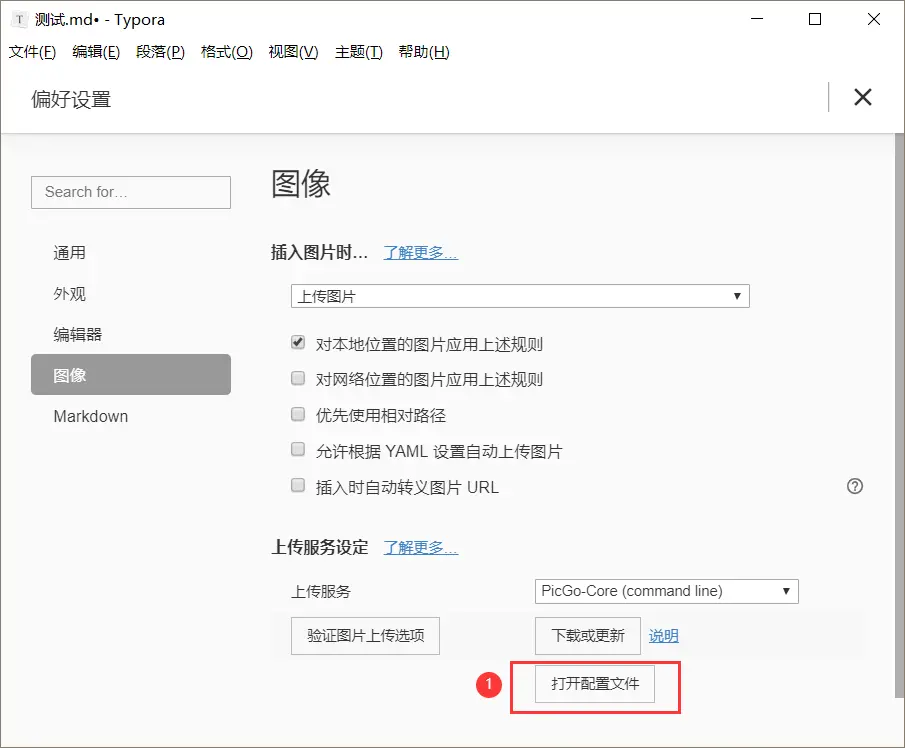Screen dimensions: 905x748
Task: Open the 上传图片 insert-action dropdown
Action: (x=520, y=296)
